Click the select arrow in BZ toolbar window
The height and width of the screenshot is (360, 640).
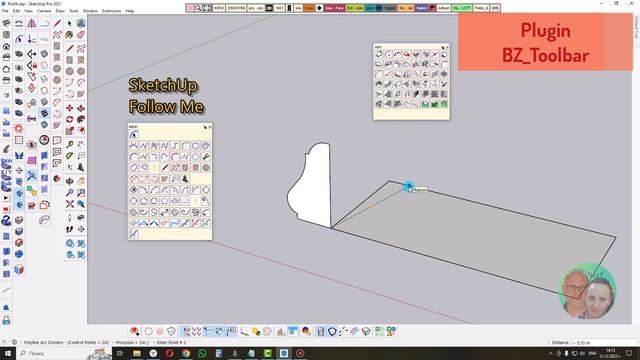pos(133,135)
